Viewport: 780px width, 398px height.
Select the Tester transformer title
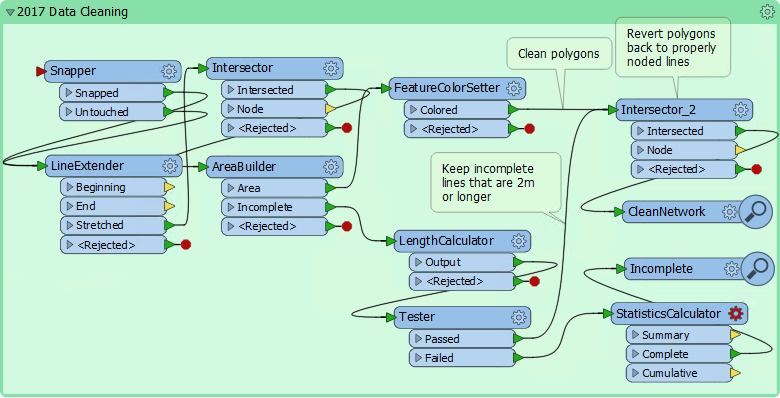click(417, 316)
